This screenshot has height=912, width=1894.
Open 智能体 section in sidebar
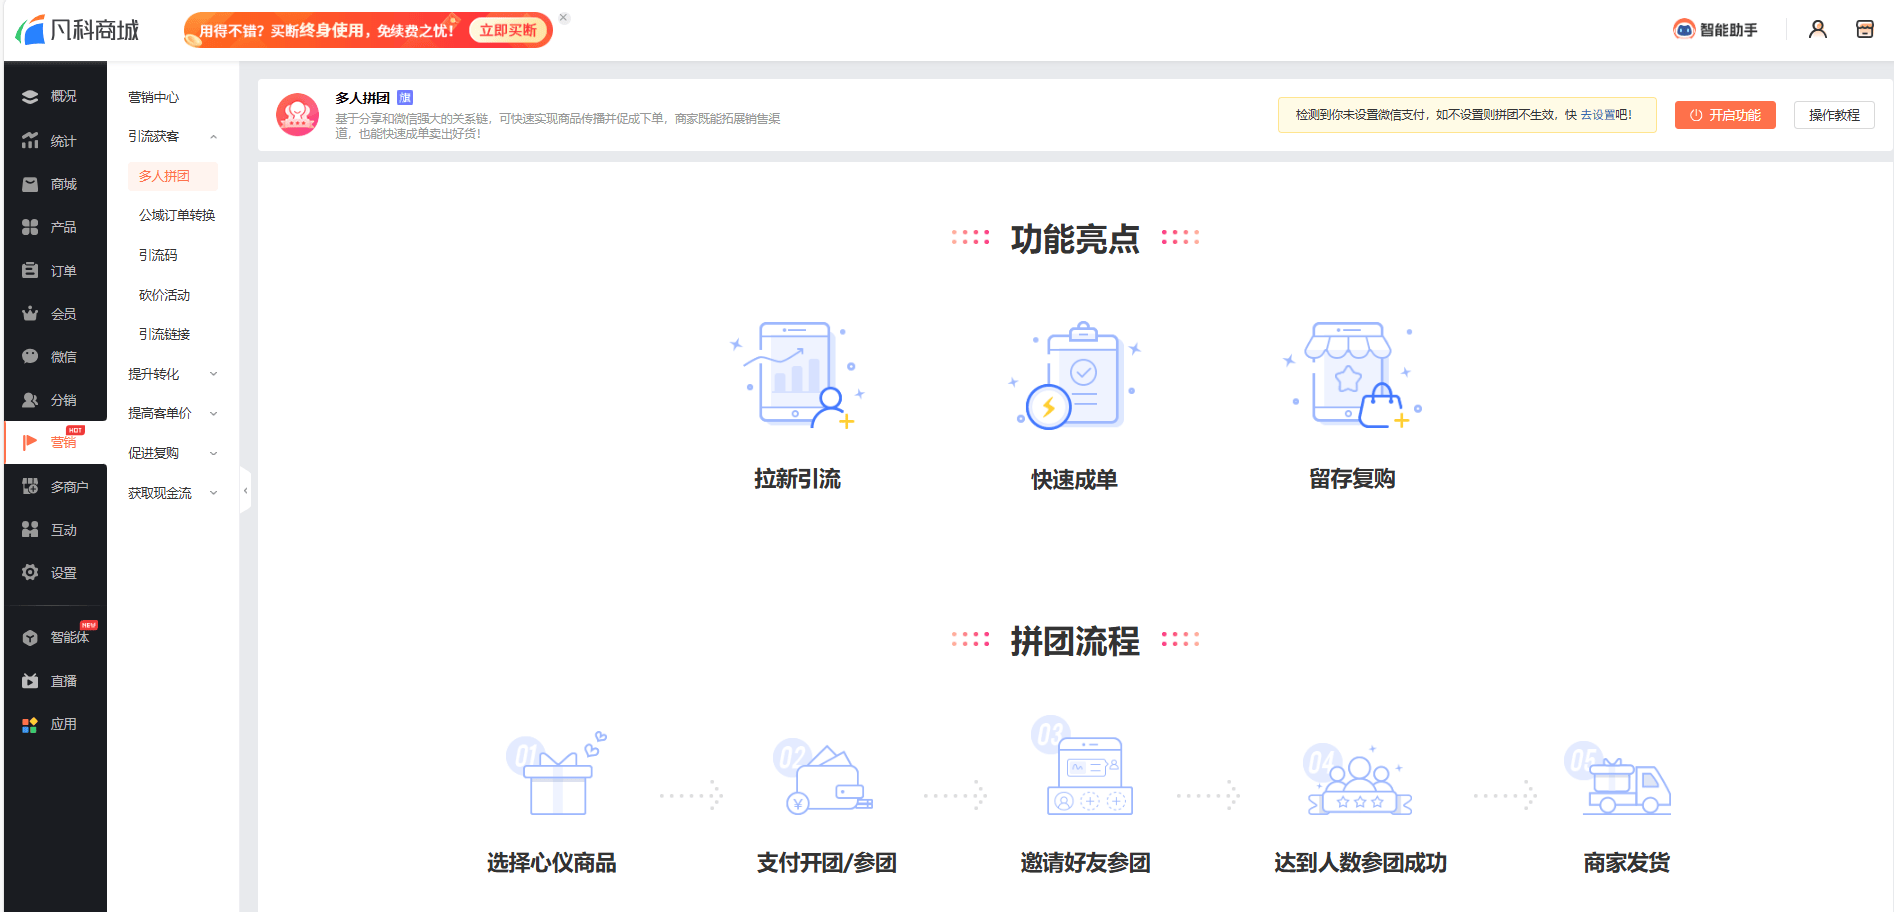58,638
